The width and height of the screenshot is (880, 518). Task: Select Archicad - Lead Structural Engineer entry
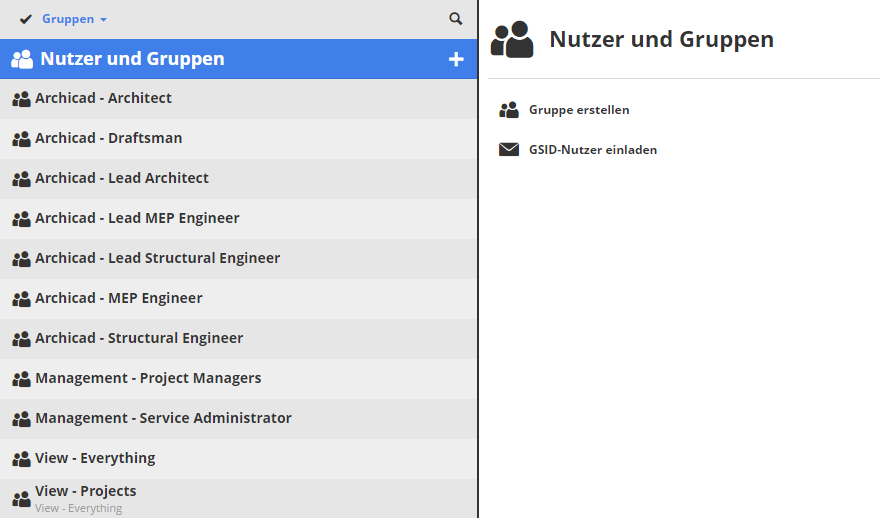point(157,258)
